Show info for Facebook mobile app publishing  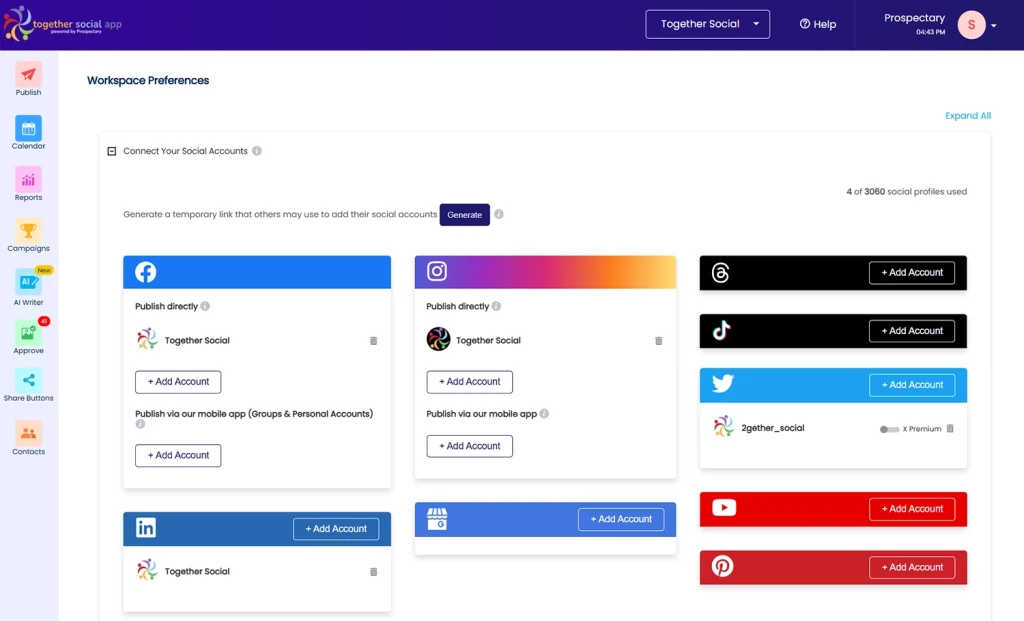(140, 424)
